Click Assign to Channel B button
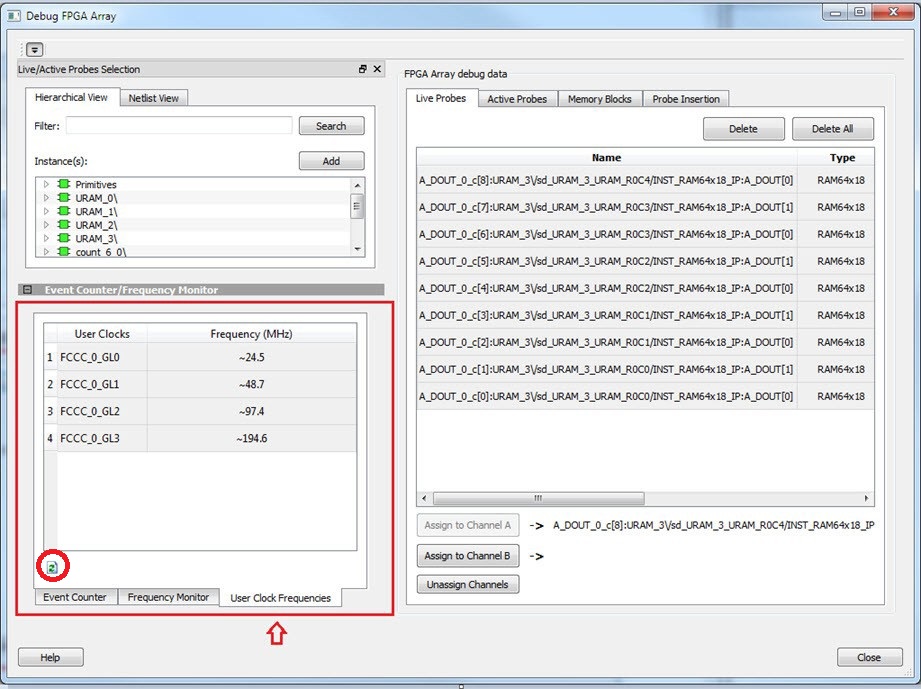This screenshot has width=921, height=689. click(468, 556)
